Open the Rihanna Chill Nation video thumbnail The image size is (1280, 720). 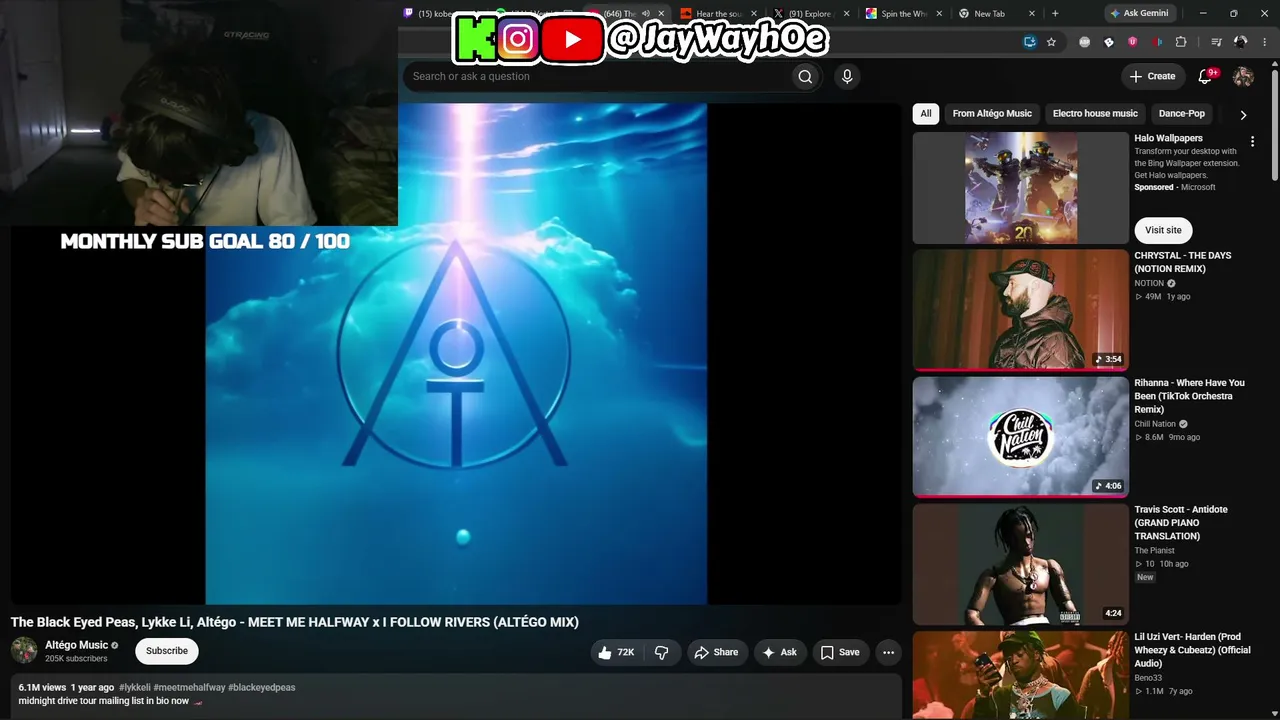pos(1020,437)
